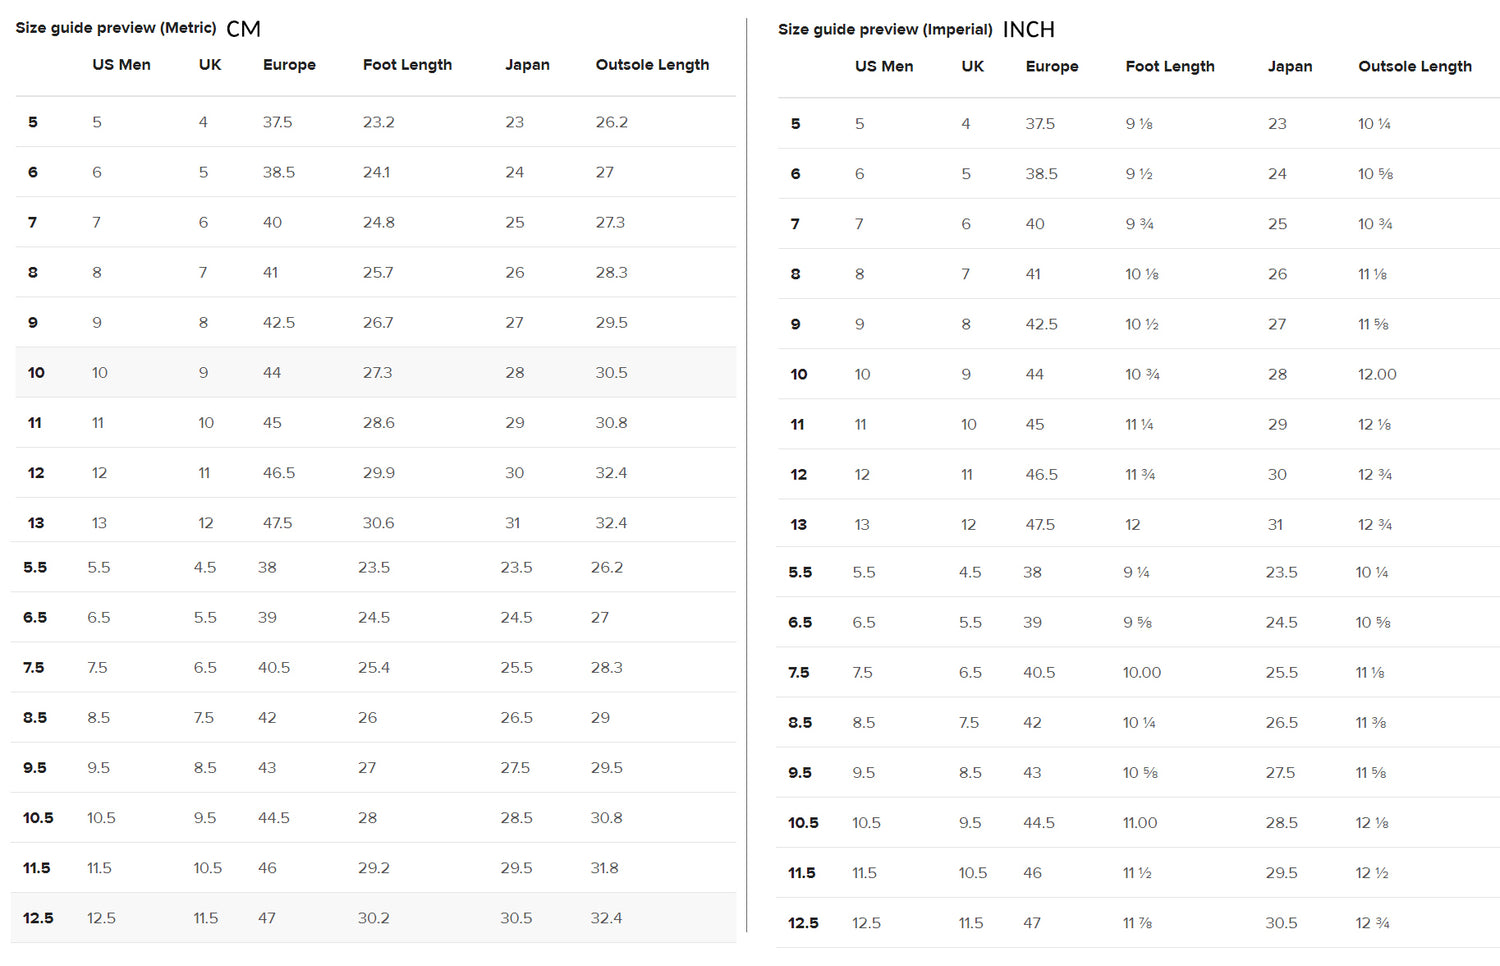The image size is (1500, 966).
Task: Click the 11.00 foot length value
Action: tap(1139, 823)
